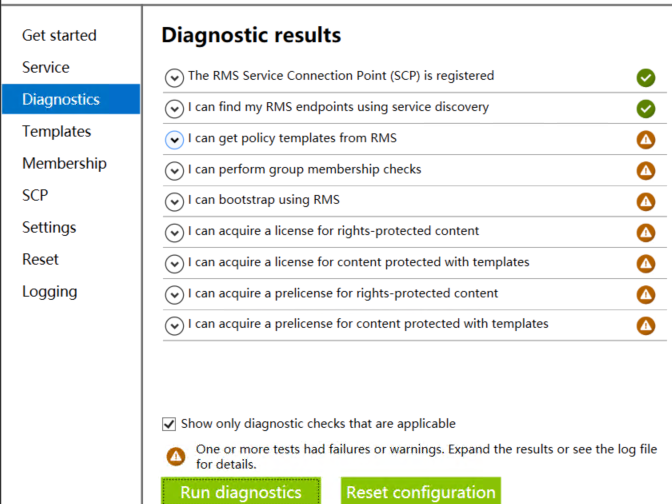The width and height of the screenshot is (672, 504).
Task: Uncheck Show only applicable diagnostic checks
Action: click(169, 424)
